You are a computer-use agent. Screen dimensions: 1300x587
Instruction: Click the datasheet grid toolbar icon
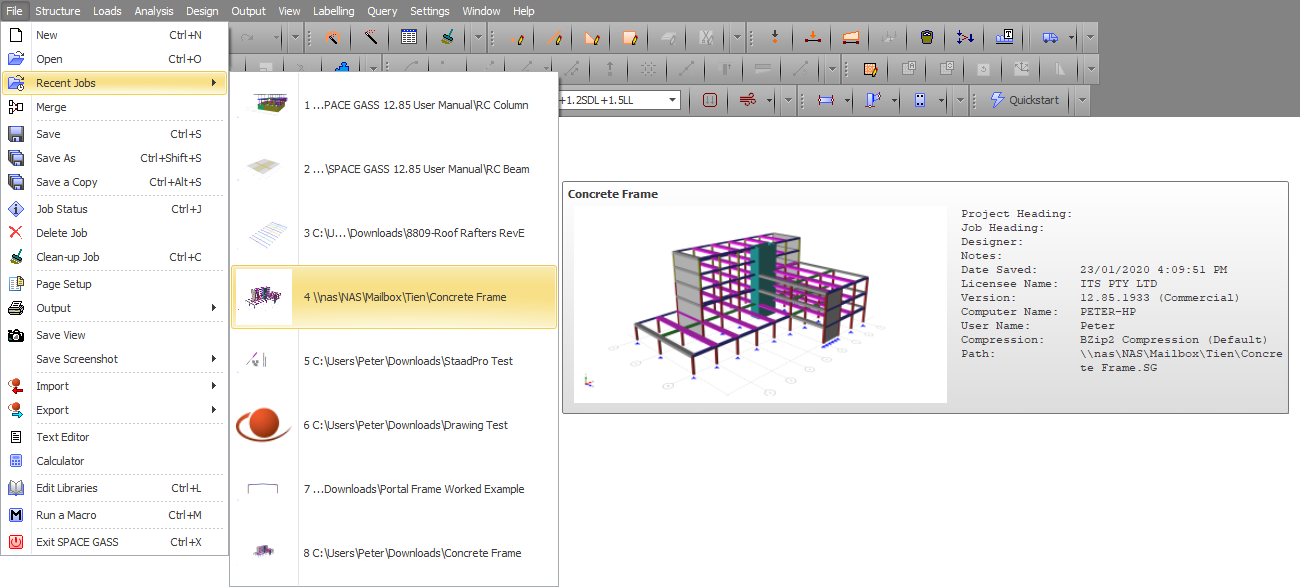pos(408,38)
